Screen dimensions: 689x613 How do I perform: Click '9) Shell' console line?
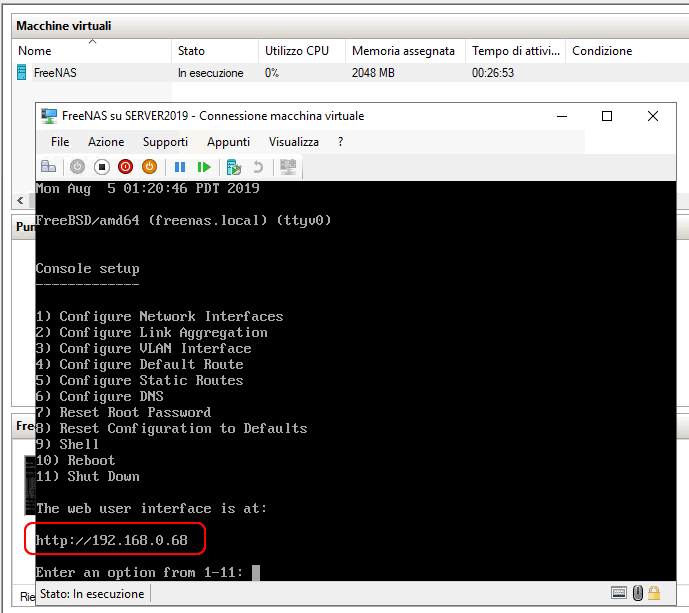coord(67,444)
